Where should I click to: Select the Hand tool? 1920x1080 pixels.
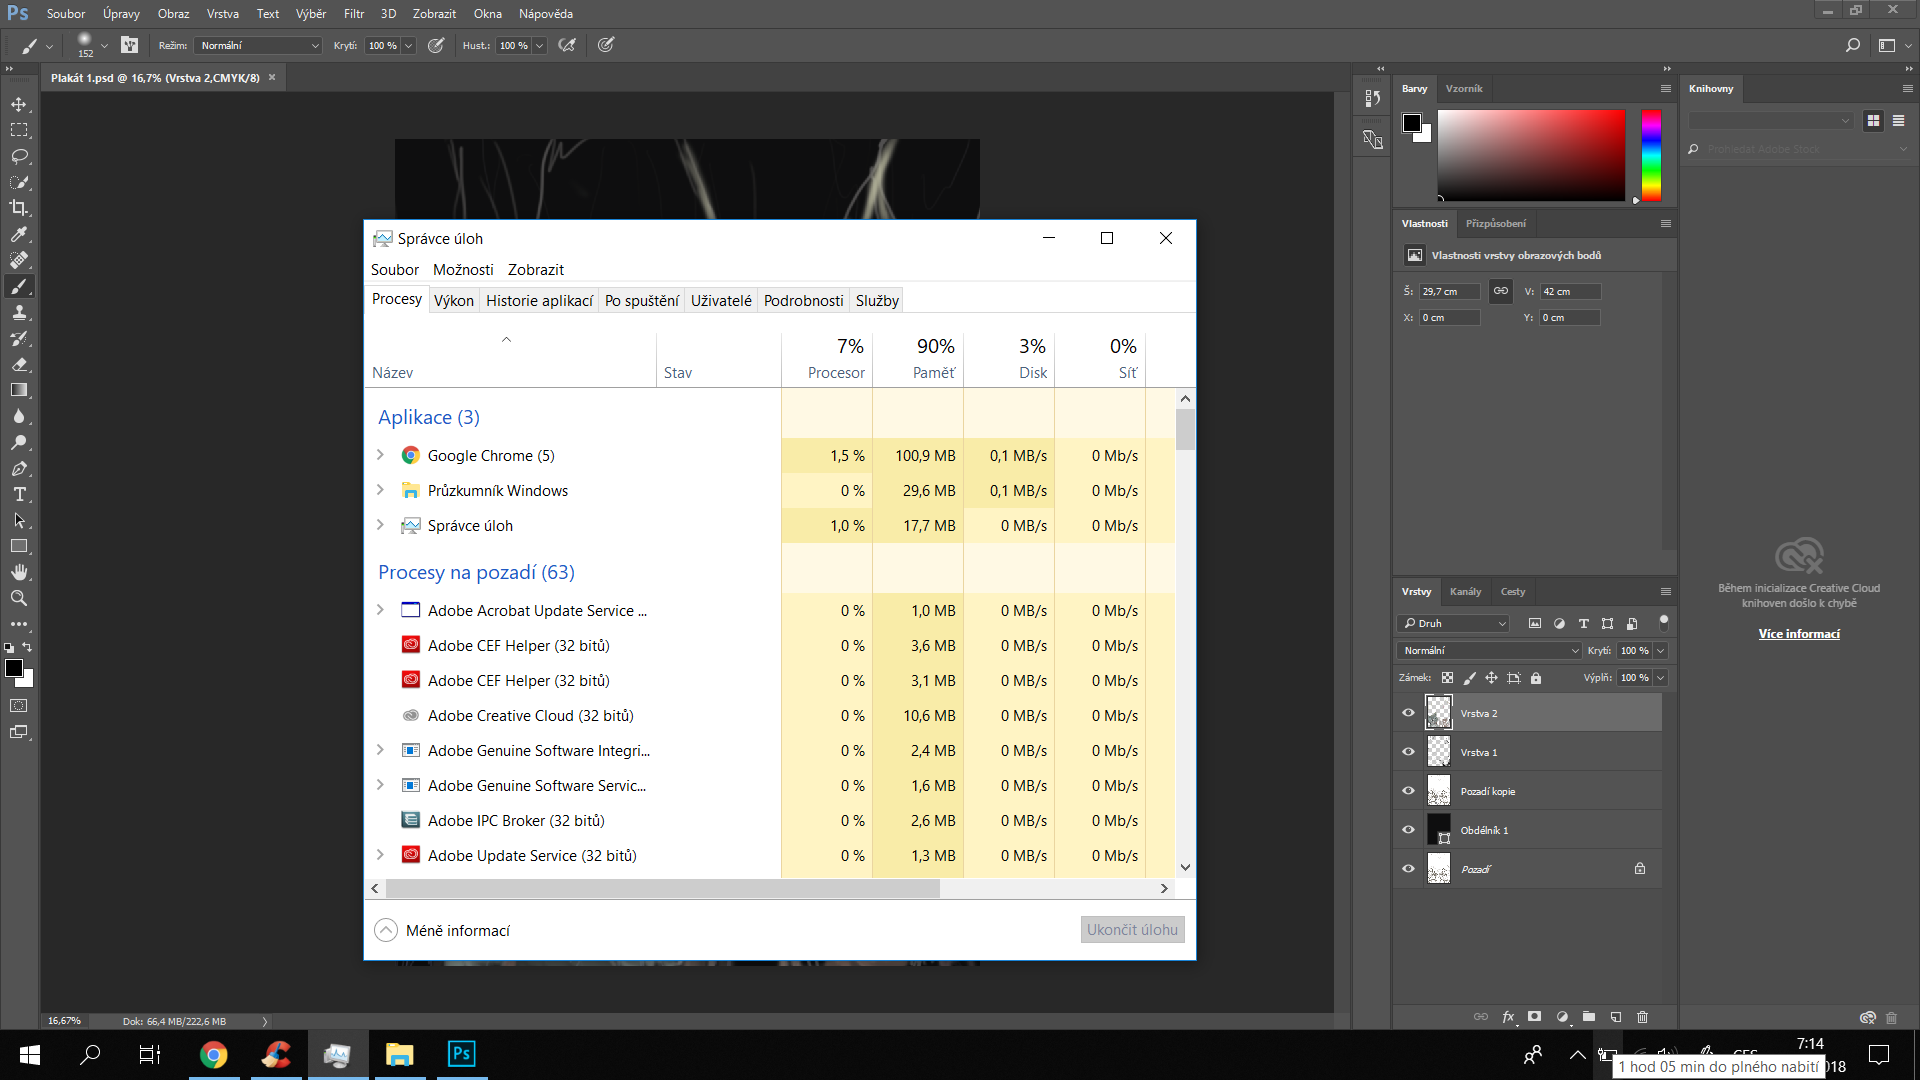click(x=19, y=572)
